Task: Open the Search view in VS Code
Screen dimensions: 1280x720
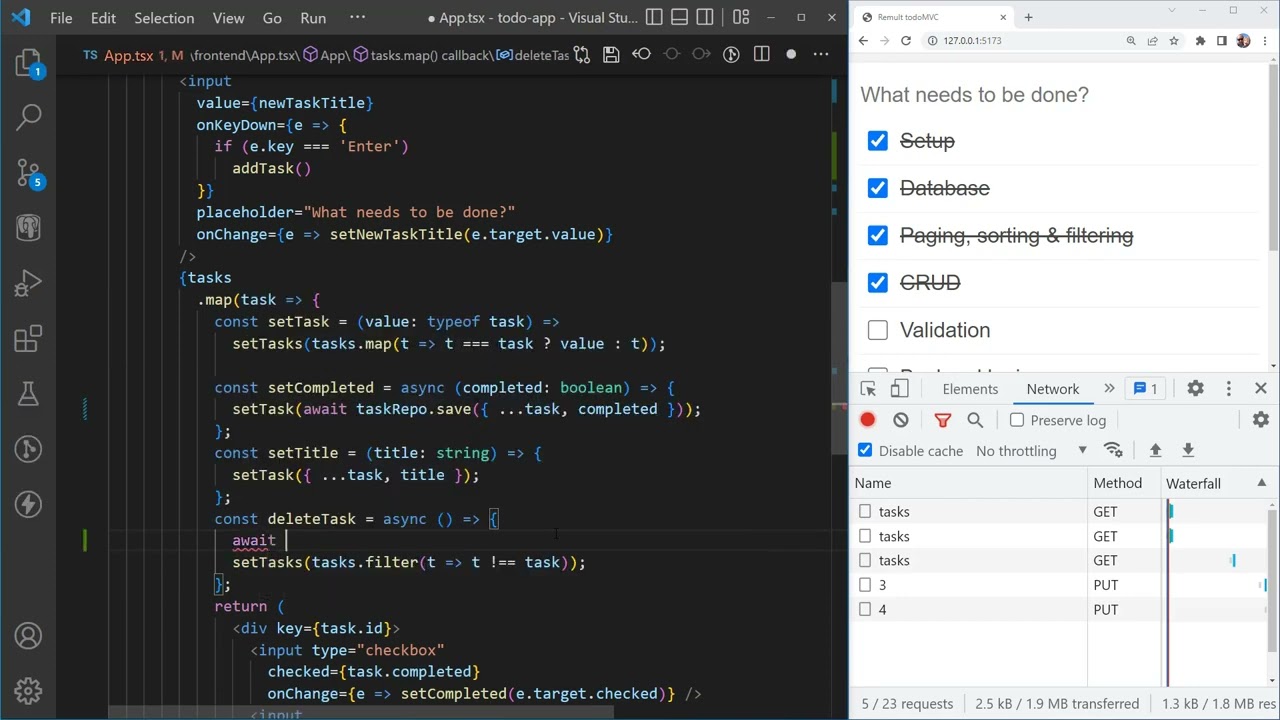Action: pos(28,117)
